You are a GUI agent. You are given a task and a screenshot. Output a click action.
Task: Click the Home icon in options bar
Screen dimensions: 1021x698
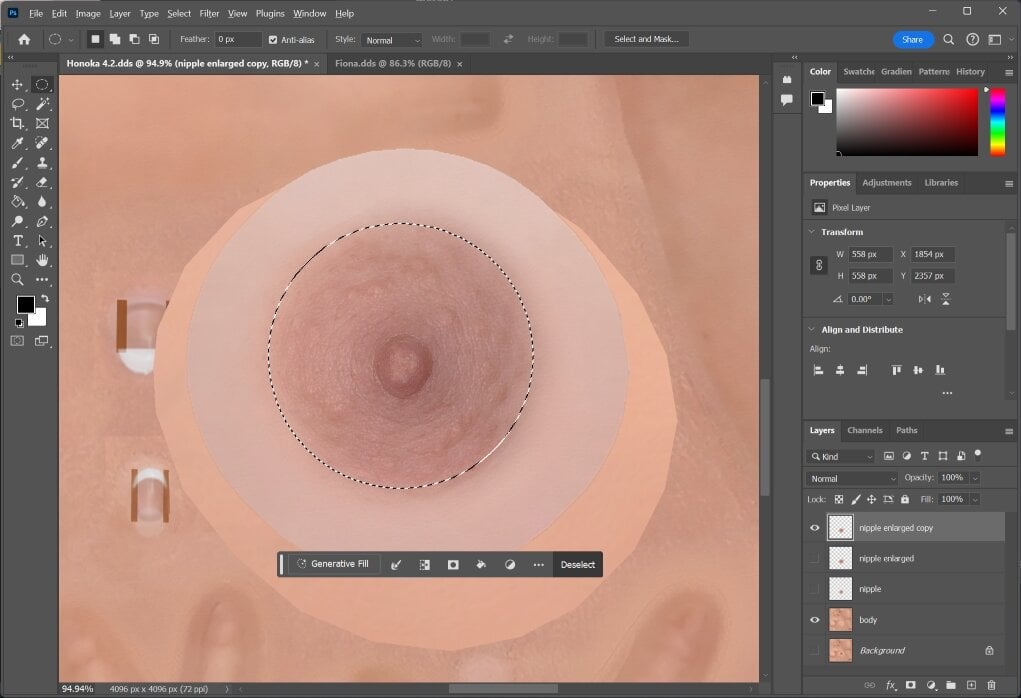pos(24,39)
